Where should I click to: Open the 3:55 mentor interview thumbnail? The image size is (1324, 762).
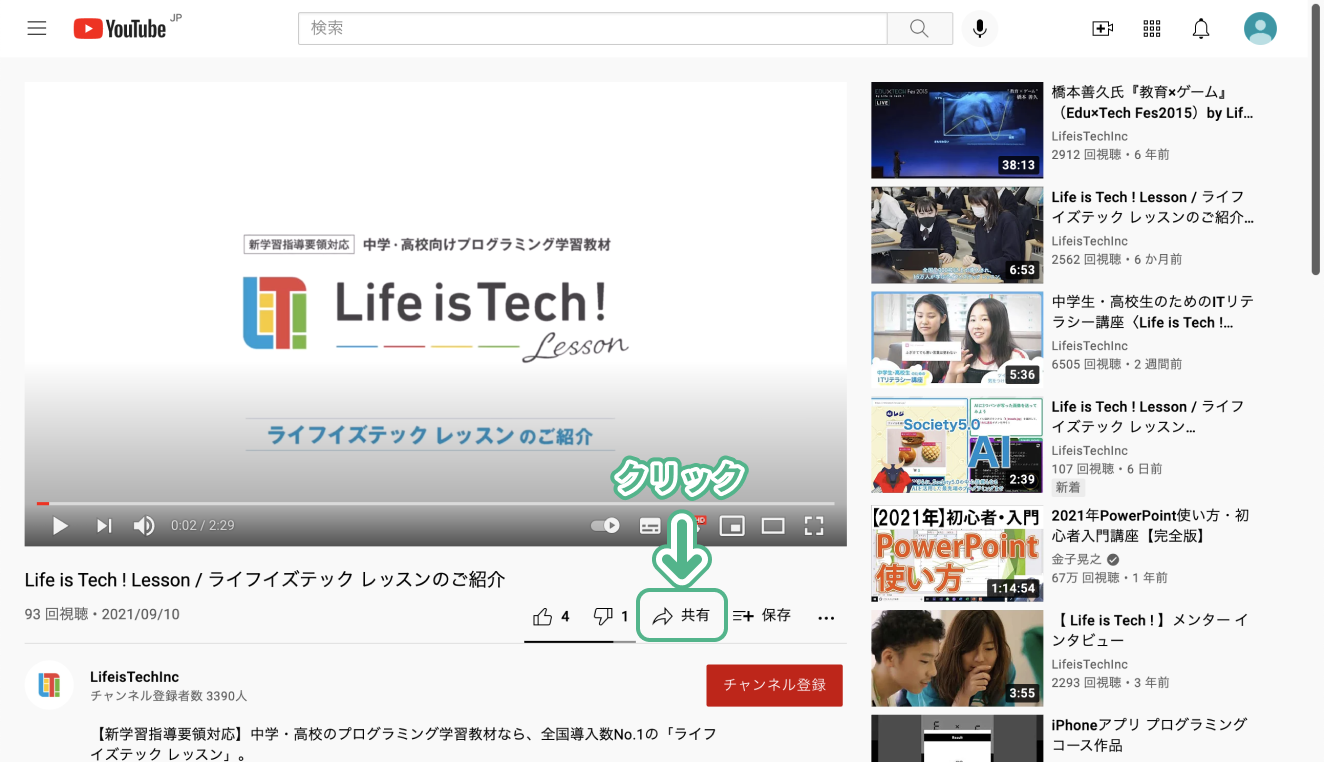[957, 658]
